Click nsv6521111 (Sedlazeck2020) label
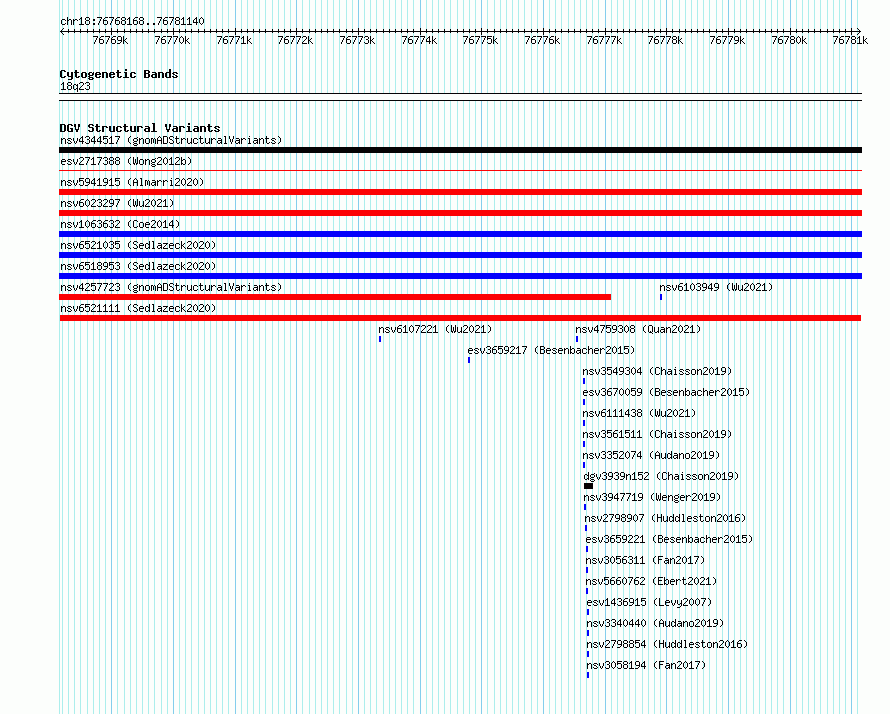890x714 pixels. [138, 308]
